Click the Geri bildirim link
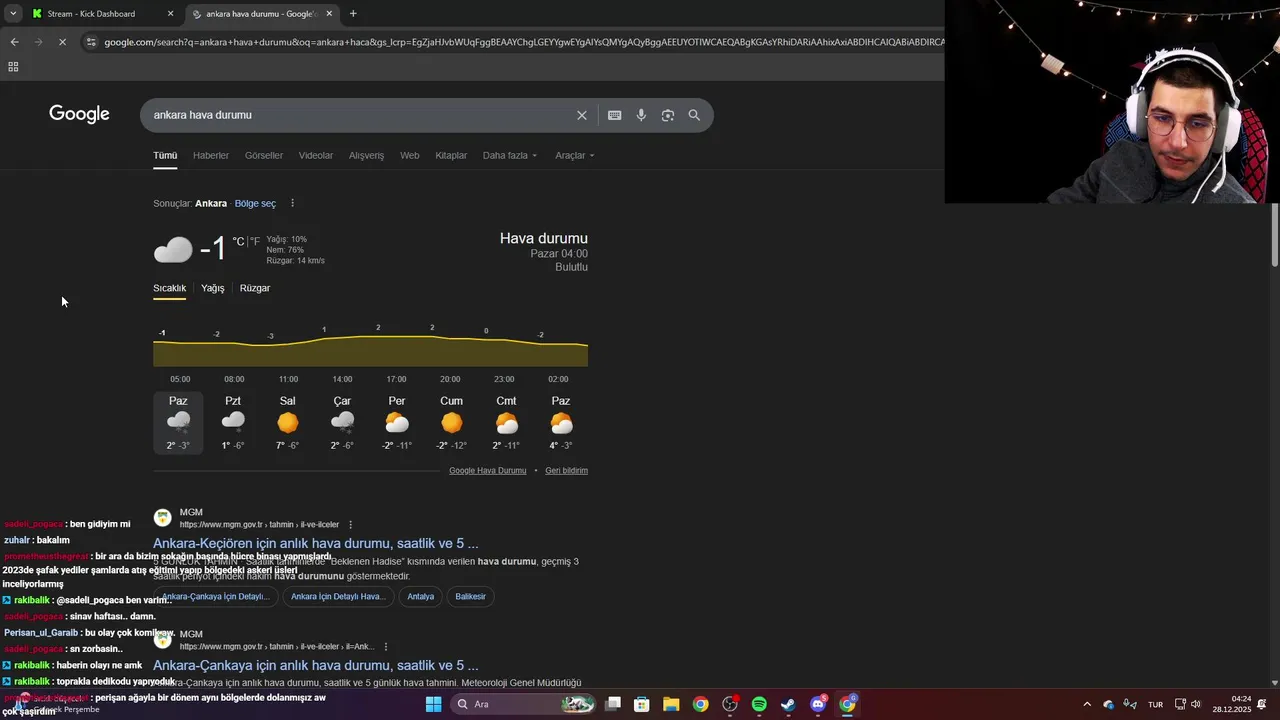This screenshot has width=1280, height=720. coord(566,470)
